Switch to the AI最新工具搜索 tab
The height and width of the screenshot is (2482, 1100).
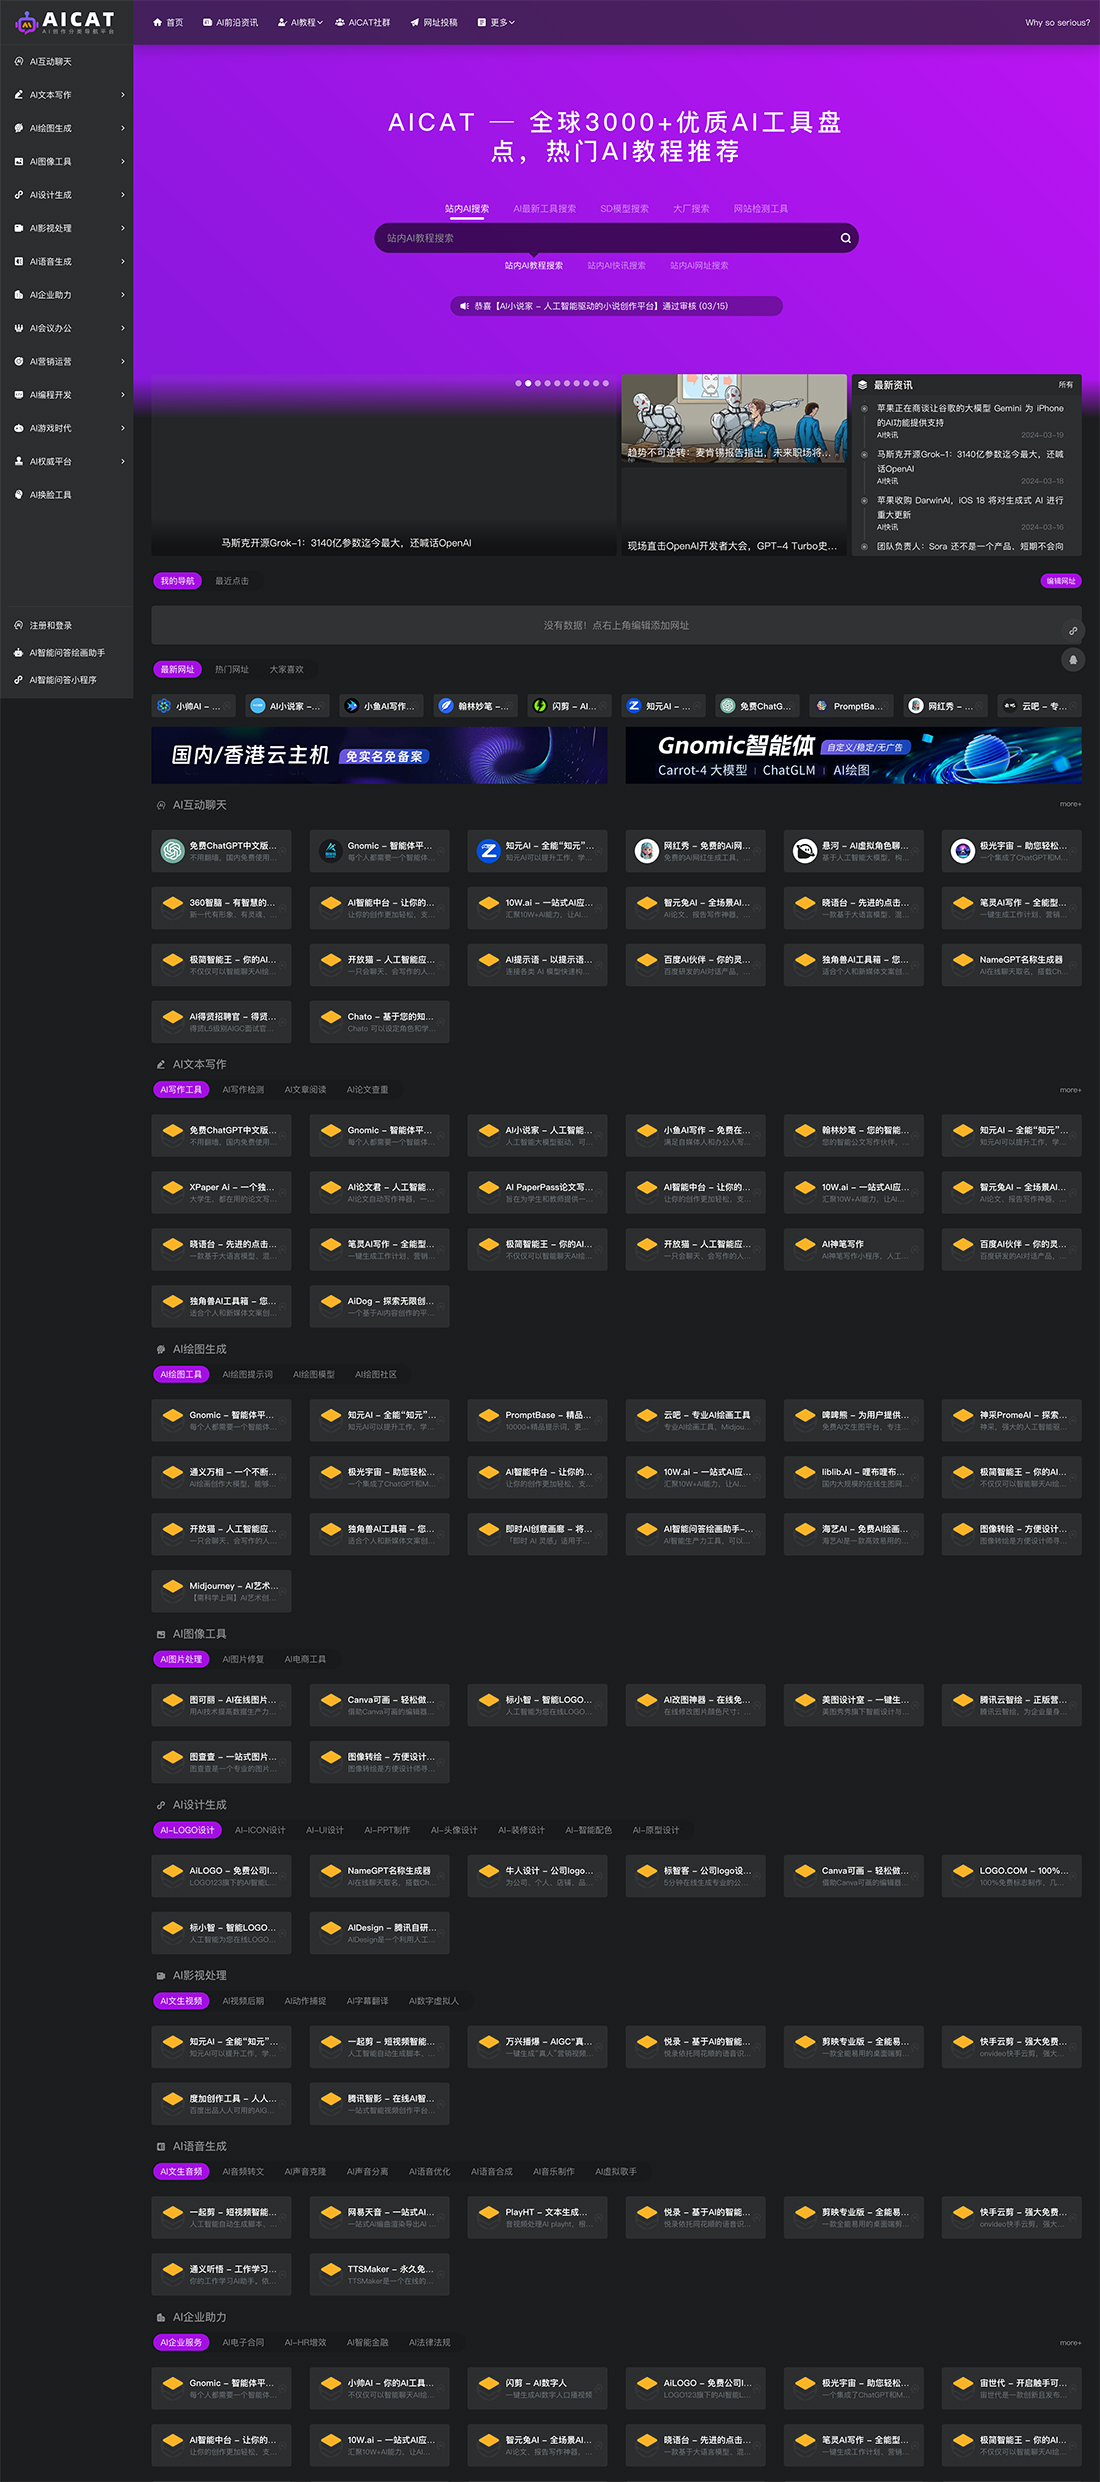coord(545,209)
